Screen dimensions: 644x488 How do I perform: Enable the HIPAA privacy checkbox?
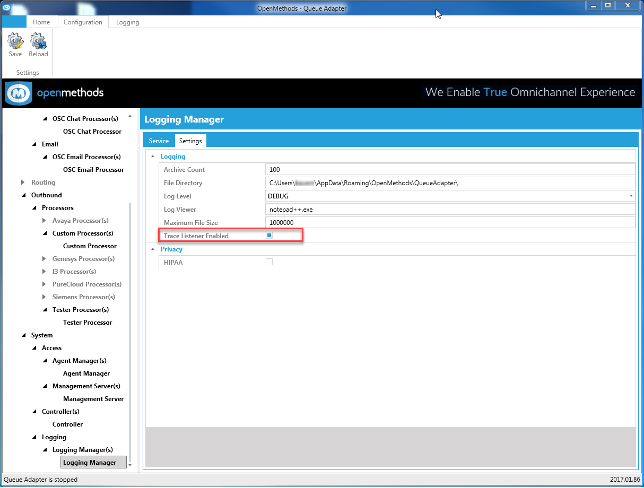pos(269,262)
